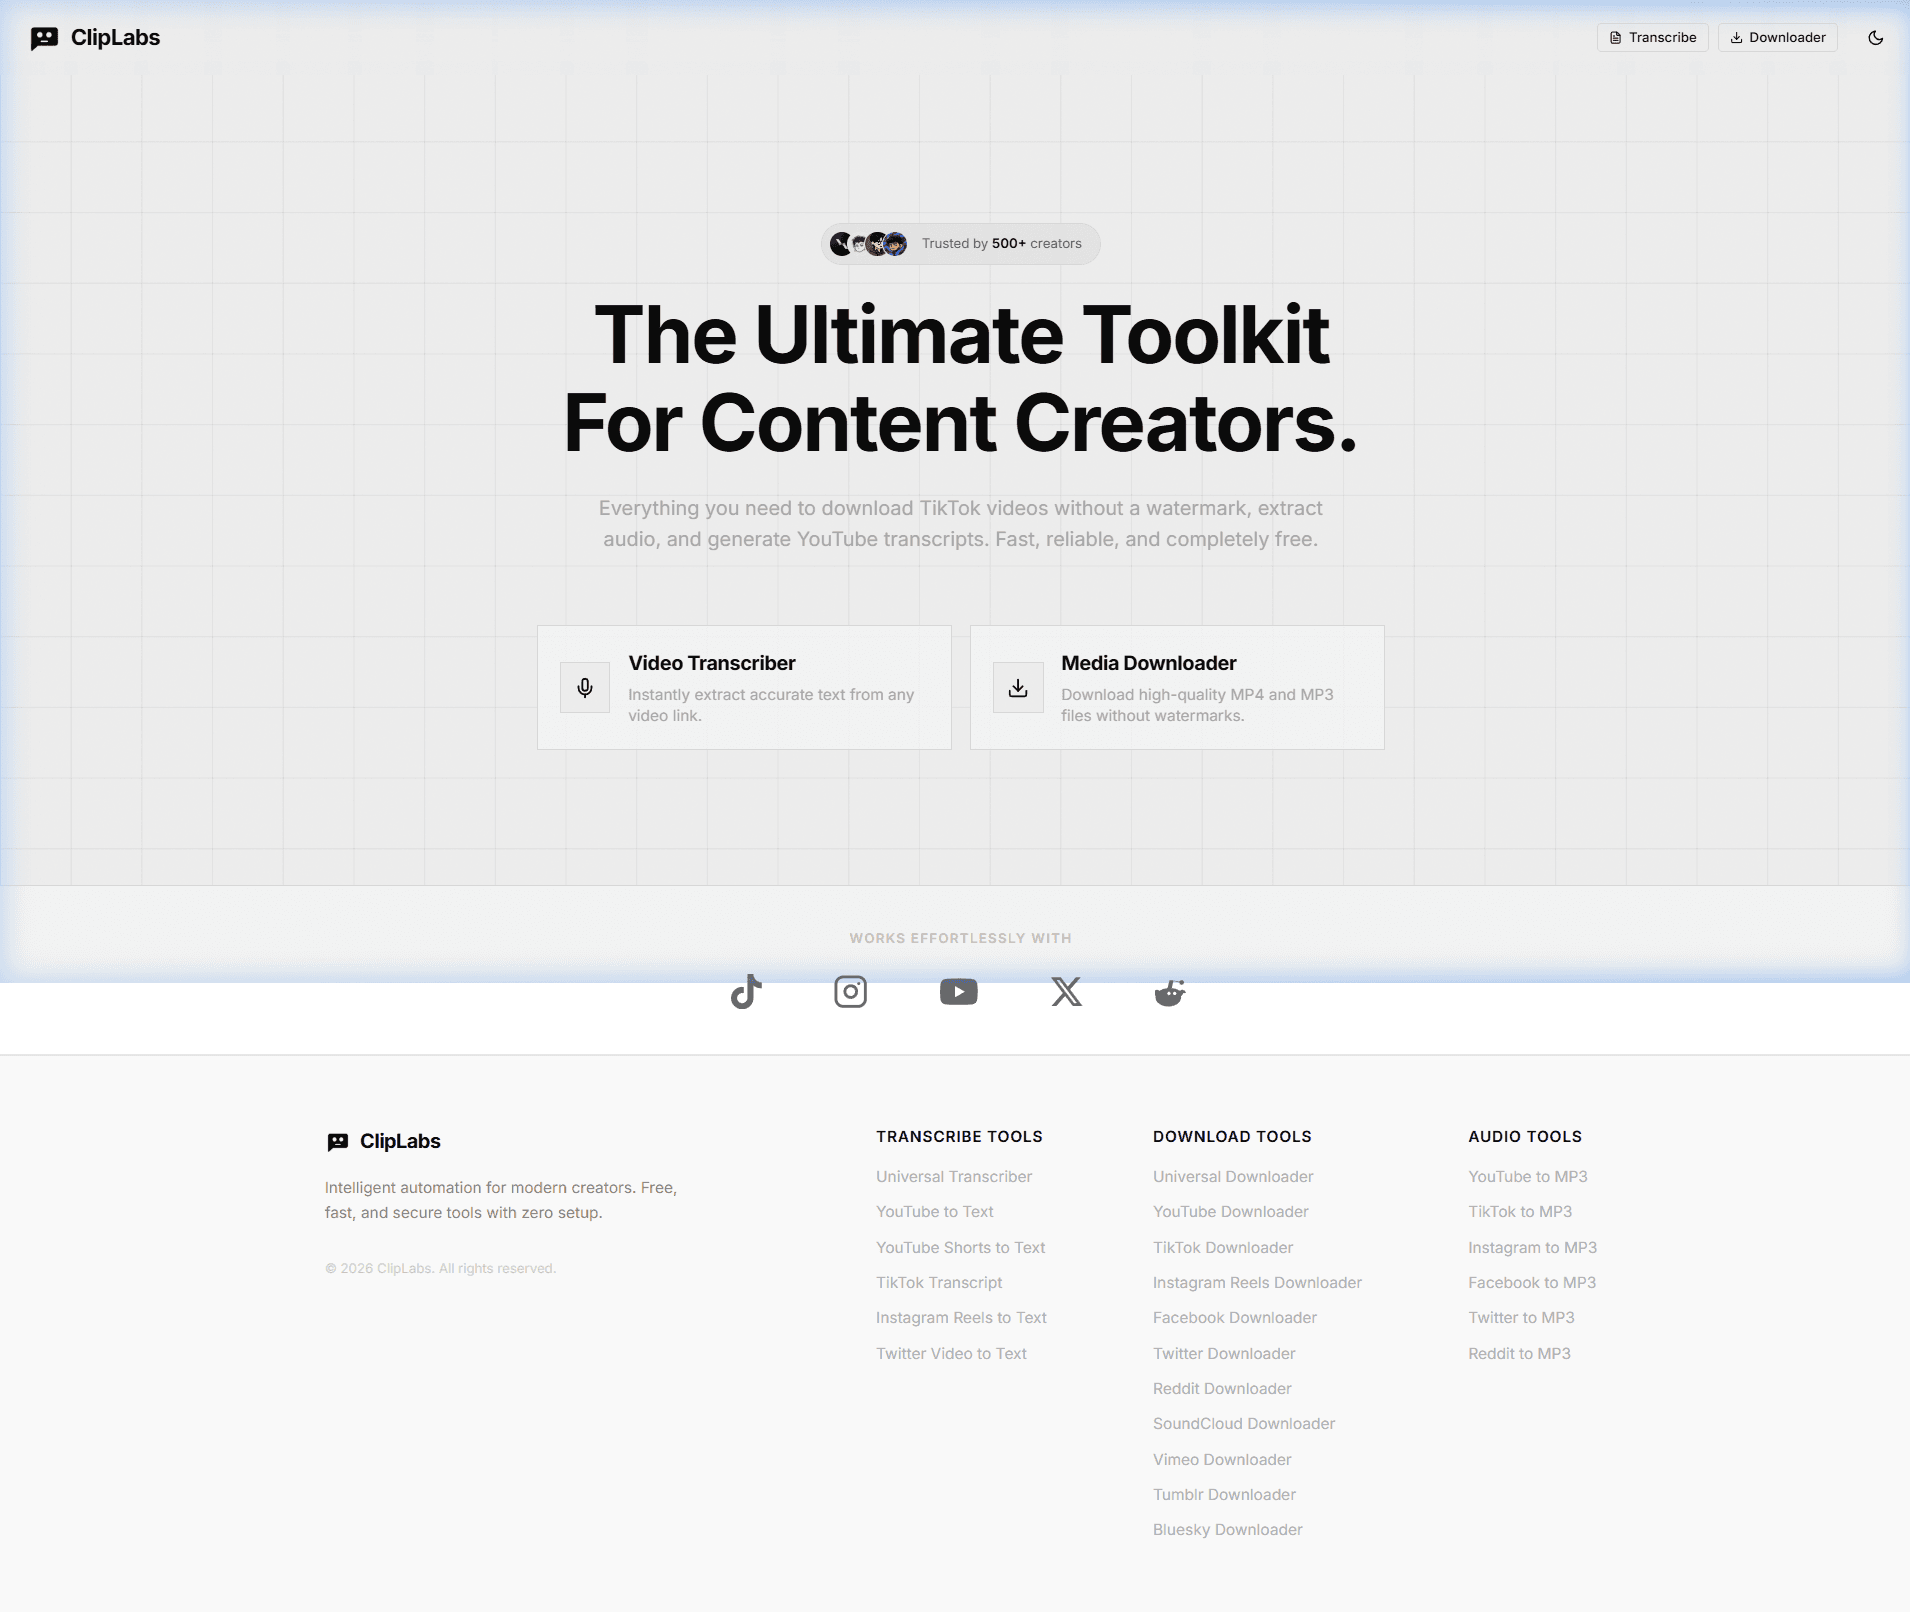This screenshot has height=1612, width=1910.
Task: Open Tumblr Downloader link
Action: (1224, 1495)
